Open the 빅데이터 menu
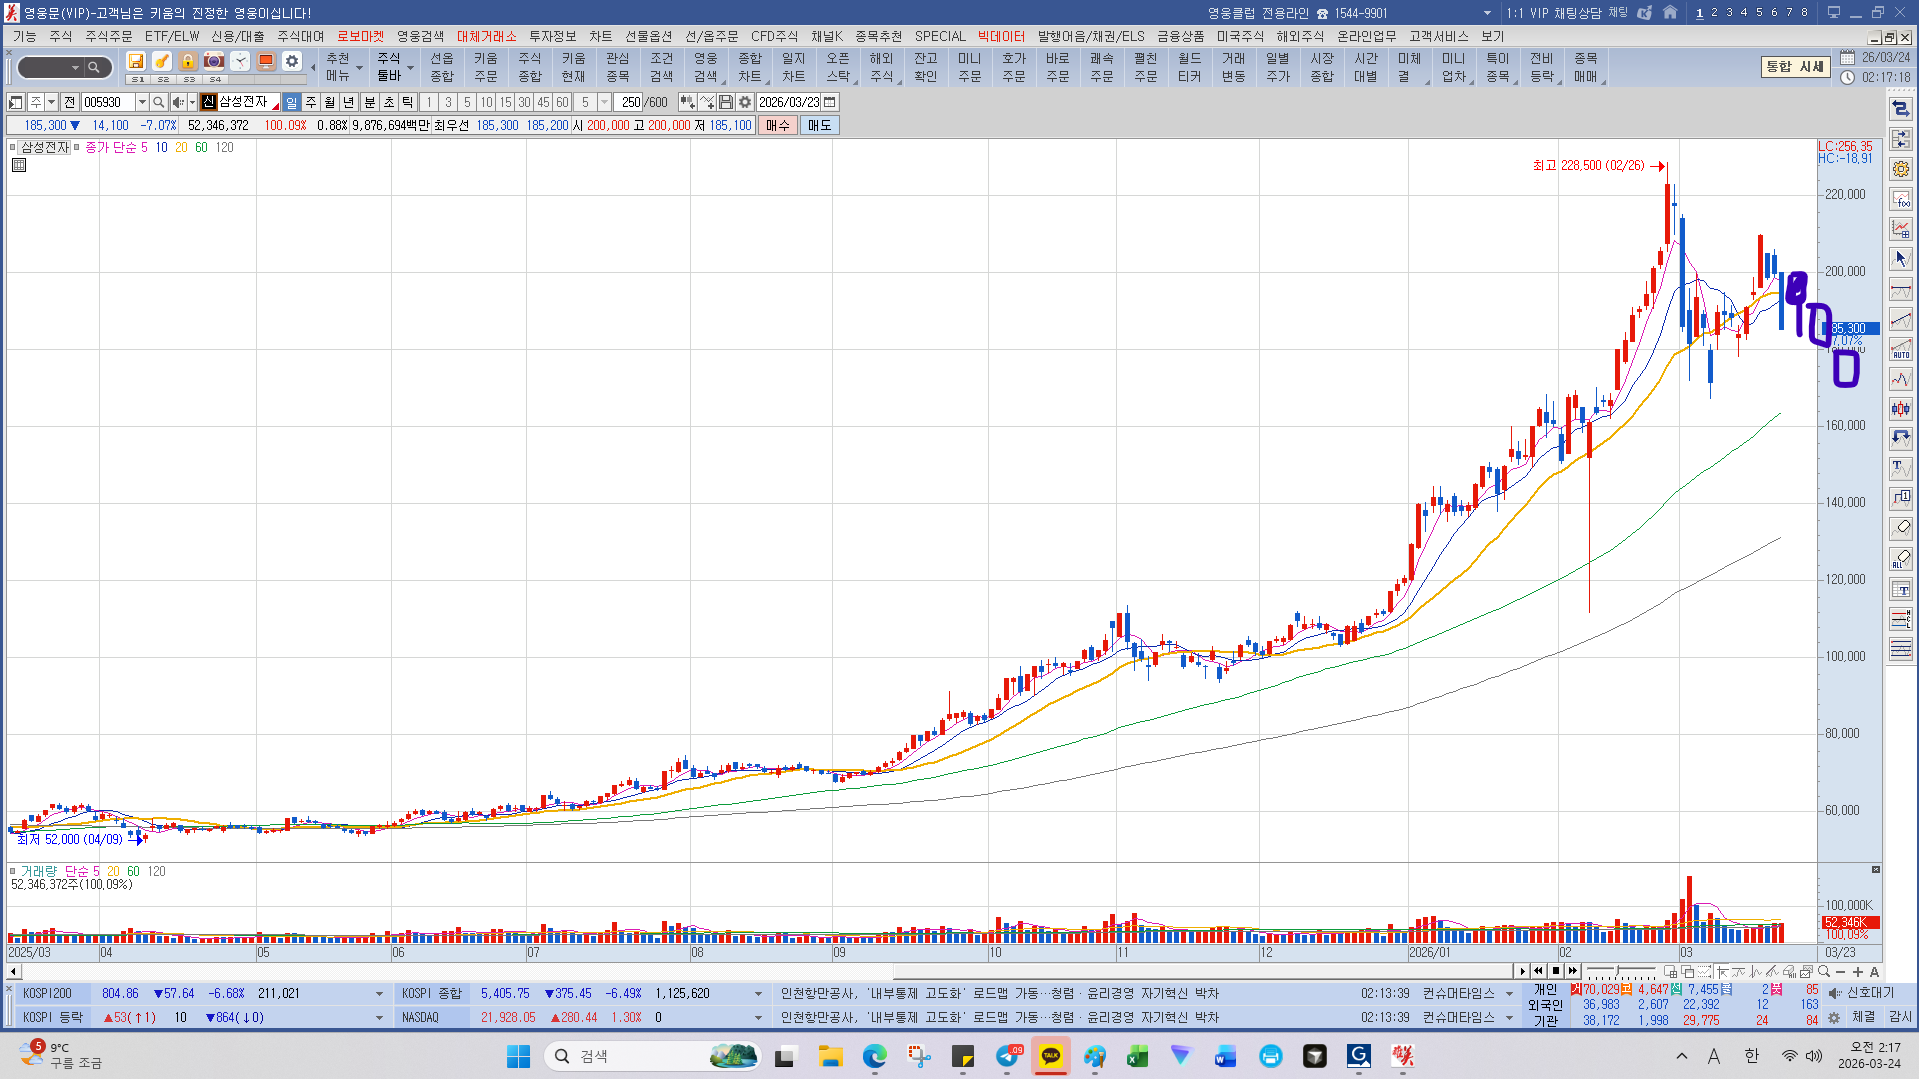 coord(1001,36)
